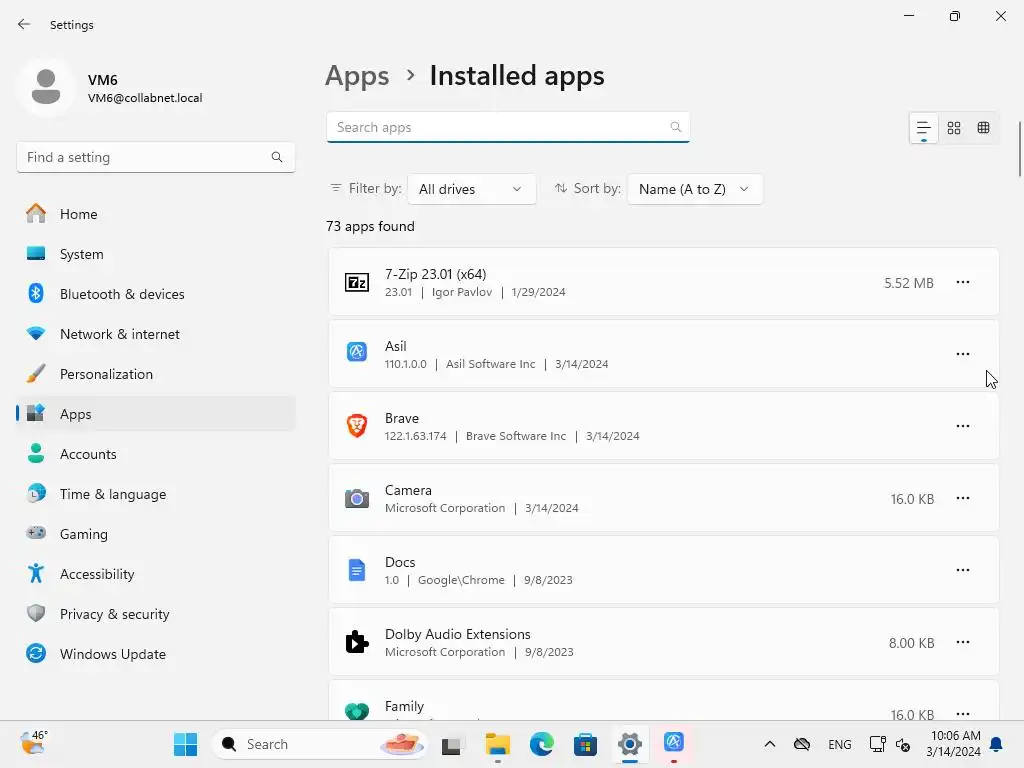1024x768 pixels.
Task: Switch to table view layout
Action: pyautogui.click(x=984, y=128)
